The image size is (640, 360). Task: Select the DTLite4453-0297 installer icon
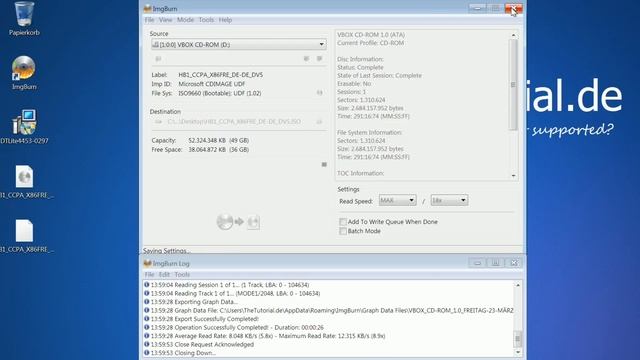pyautogui.click(x=24, y=127)
